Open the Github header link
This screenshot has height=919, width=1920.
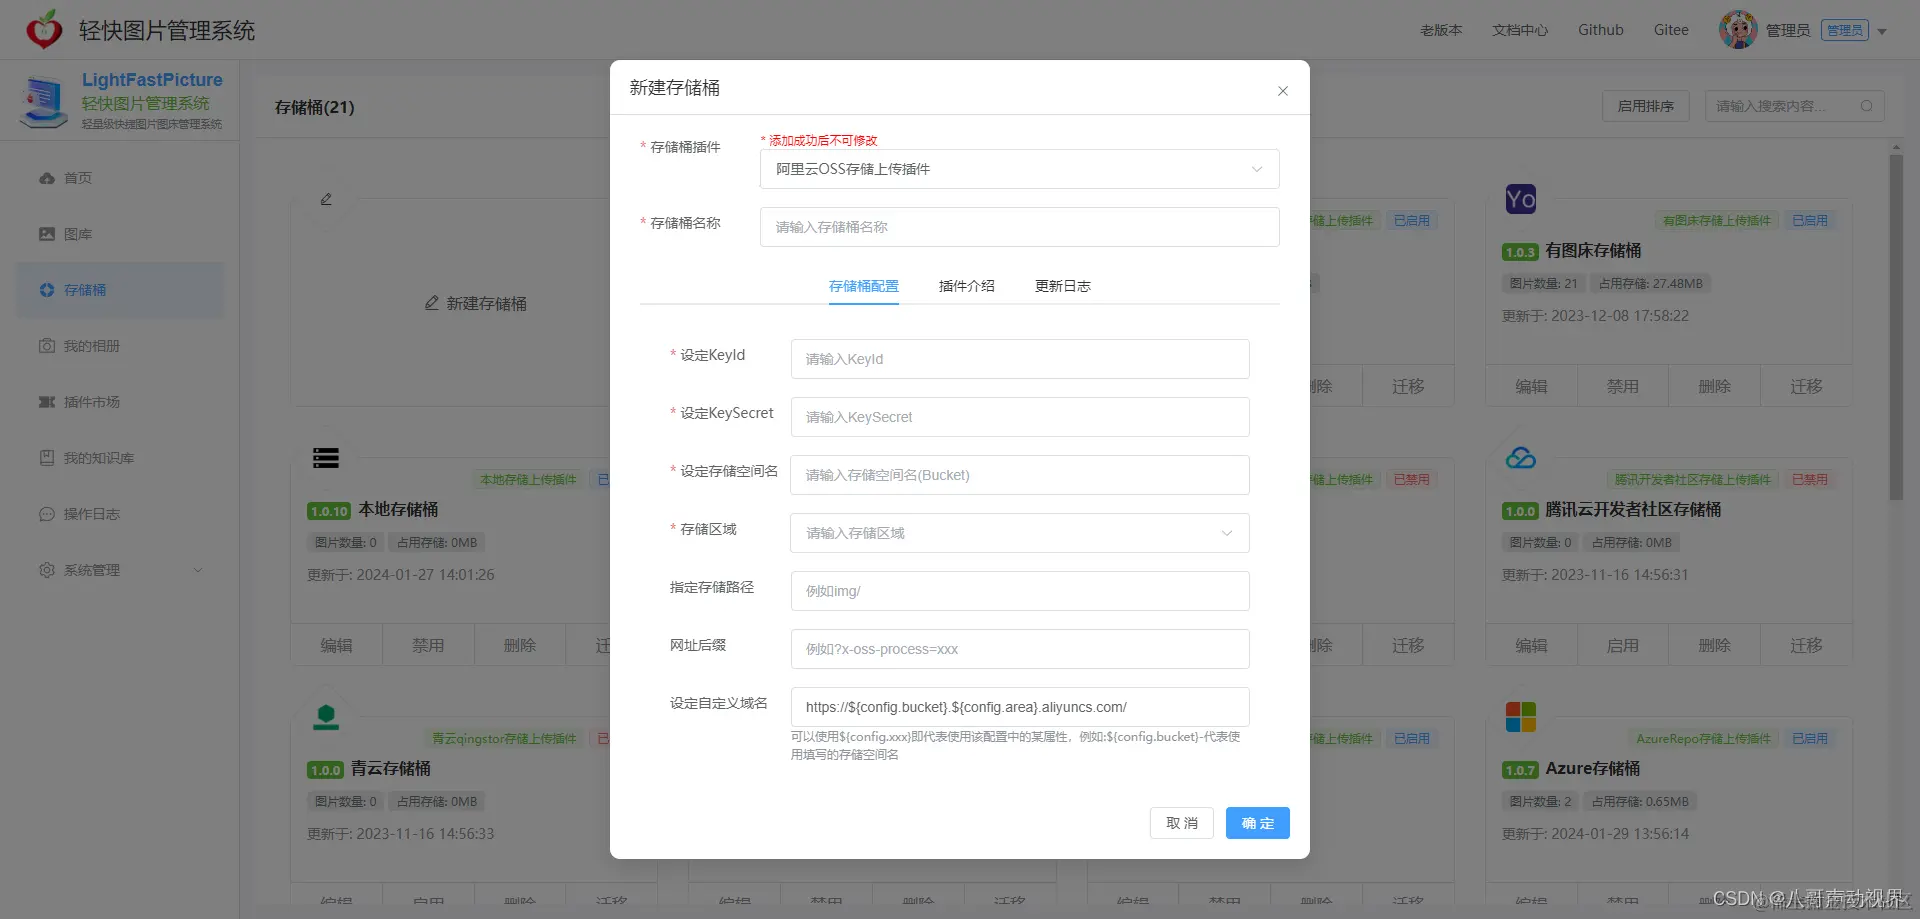(1601, 30)
